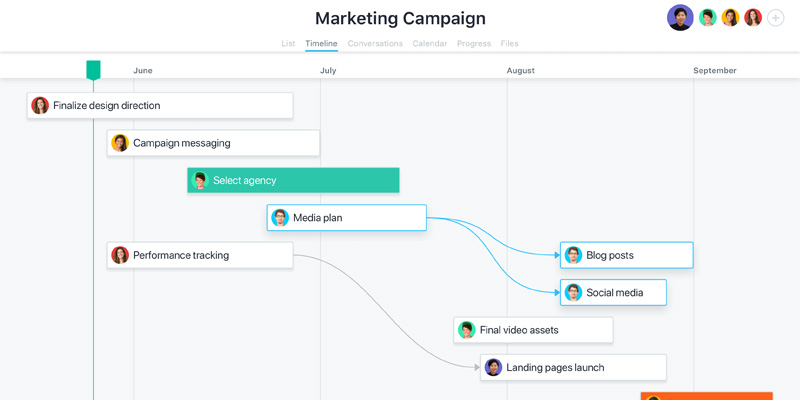Open the Social media task card
Viewport: 800px width, 400px height.
614,292
